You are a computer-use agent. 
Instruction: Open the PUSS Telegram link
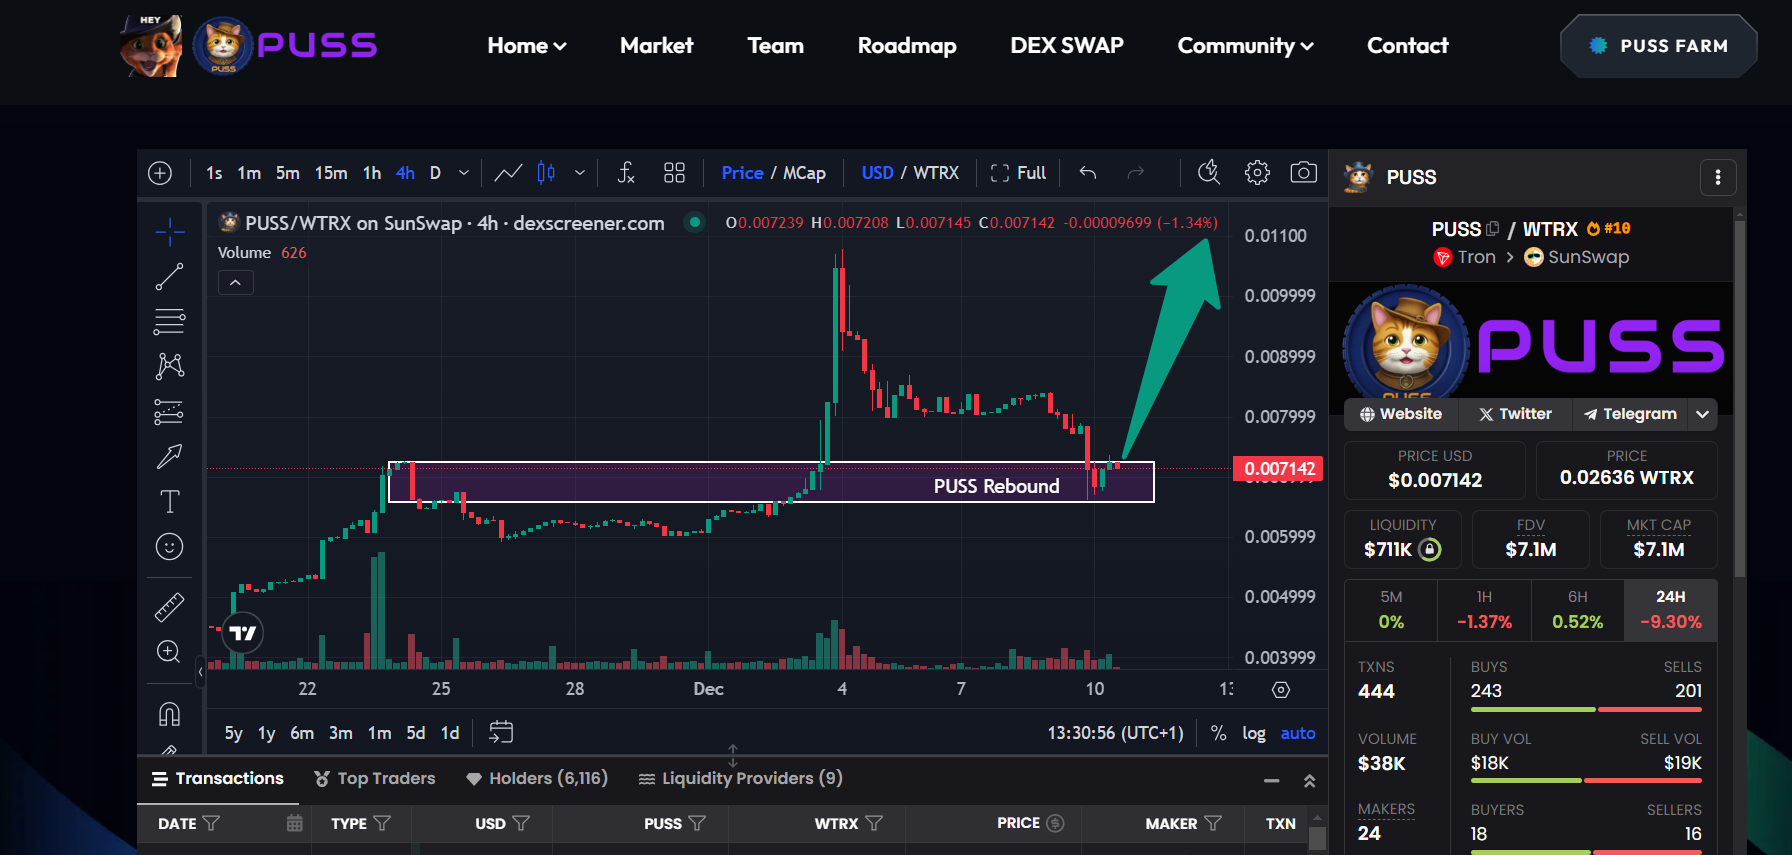coord(1630,414)
